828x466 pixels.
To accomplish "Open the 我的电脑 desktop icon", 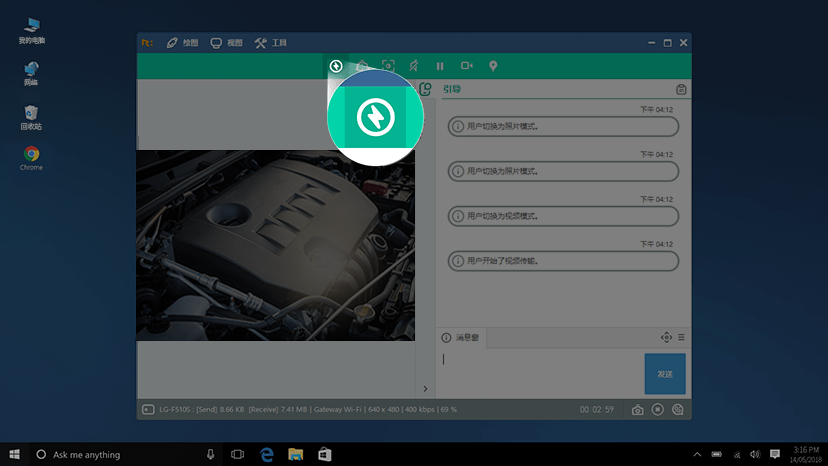I will click(x=32, y=31).
